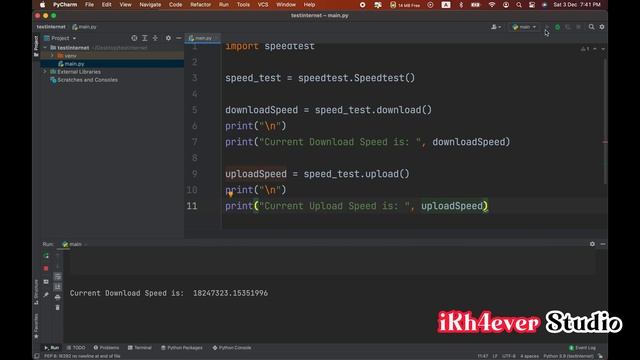The width and height of the screenshot is (640, 360).
Task: Run with coverage icon in the toolbar
Action: (568, 27)
